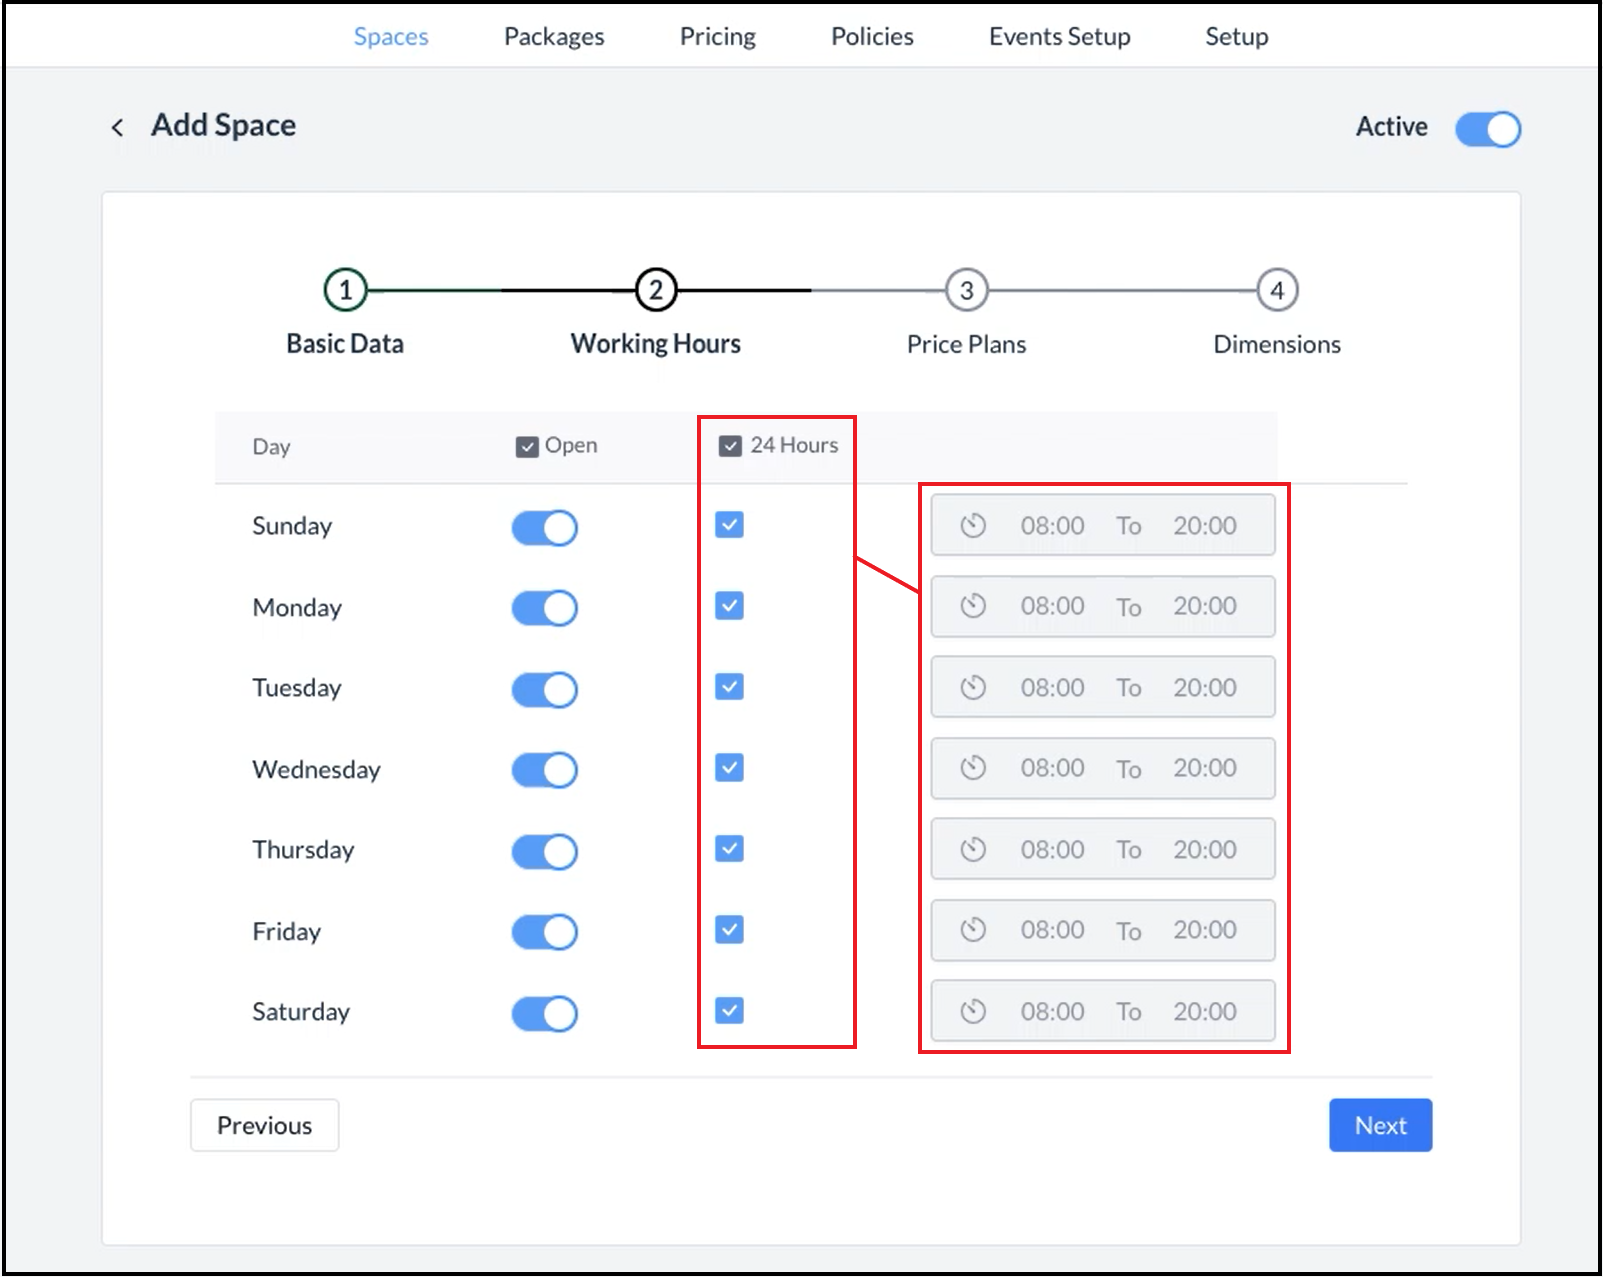This screenshot has width=1603, height=1277.
Task: Open the Pricing tab
Action: [717, 37]
